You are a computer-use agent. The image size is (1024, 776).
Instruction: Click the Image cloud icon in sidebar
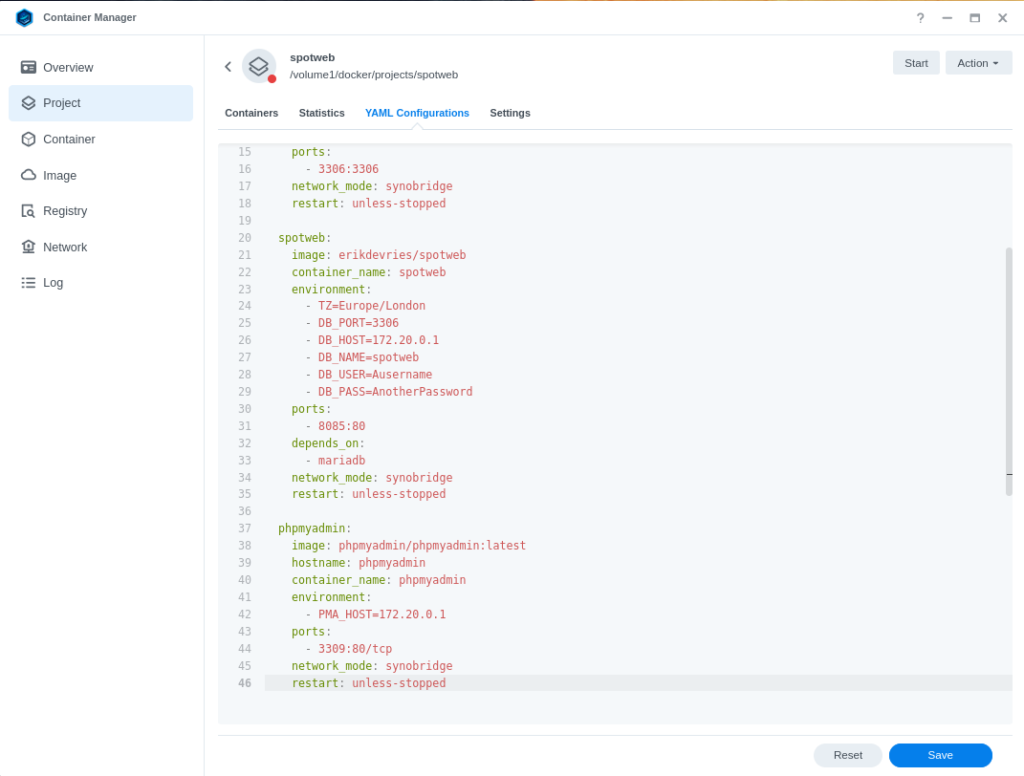[28, 175]
